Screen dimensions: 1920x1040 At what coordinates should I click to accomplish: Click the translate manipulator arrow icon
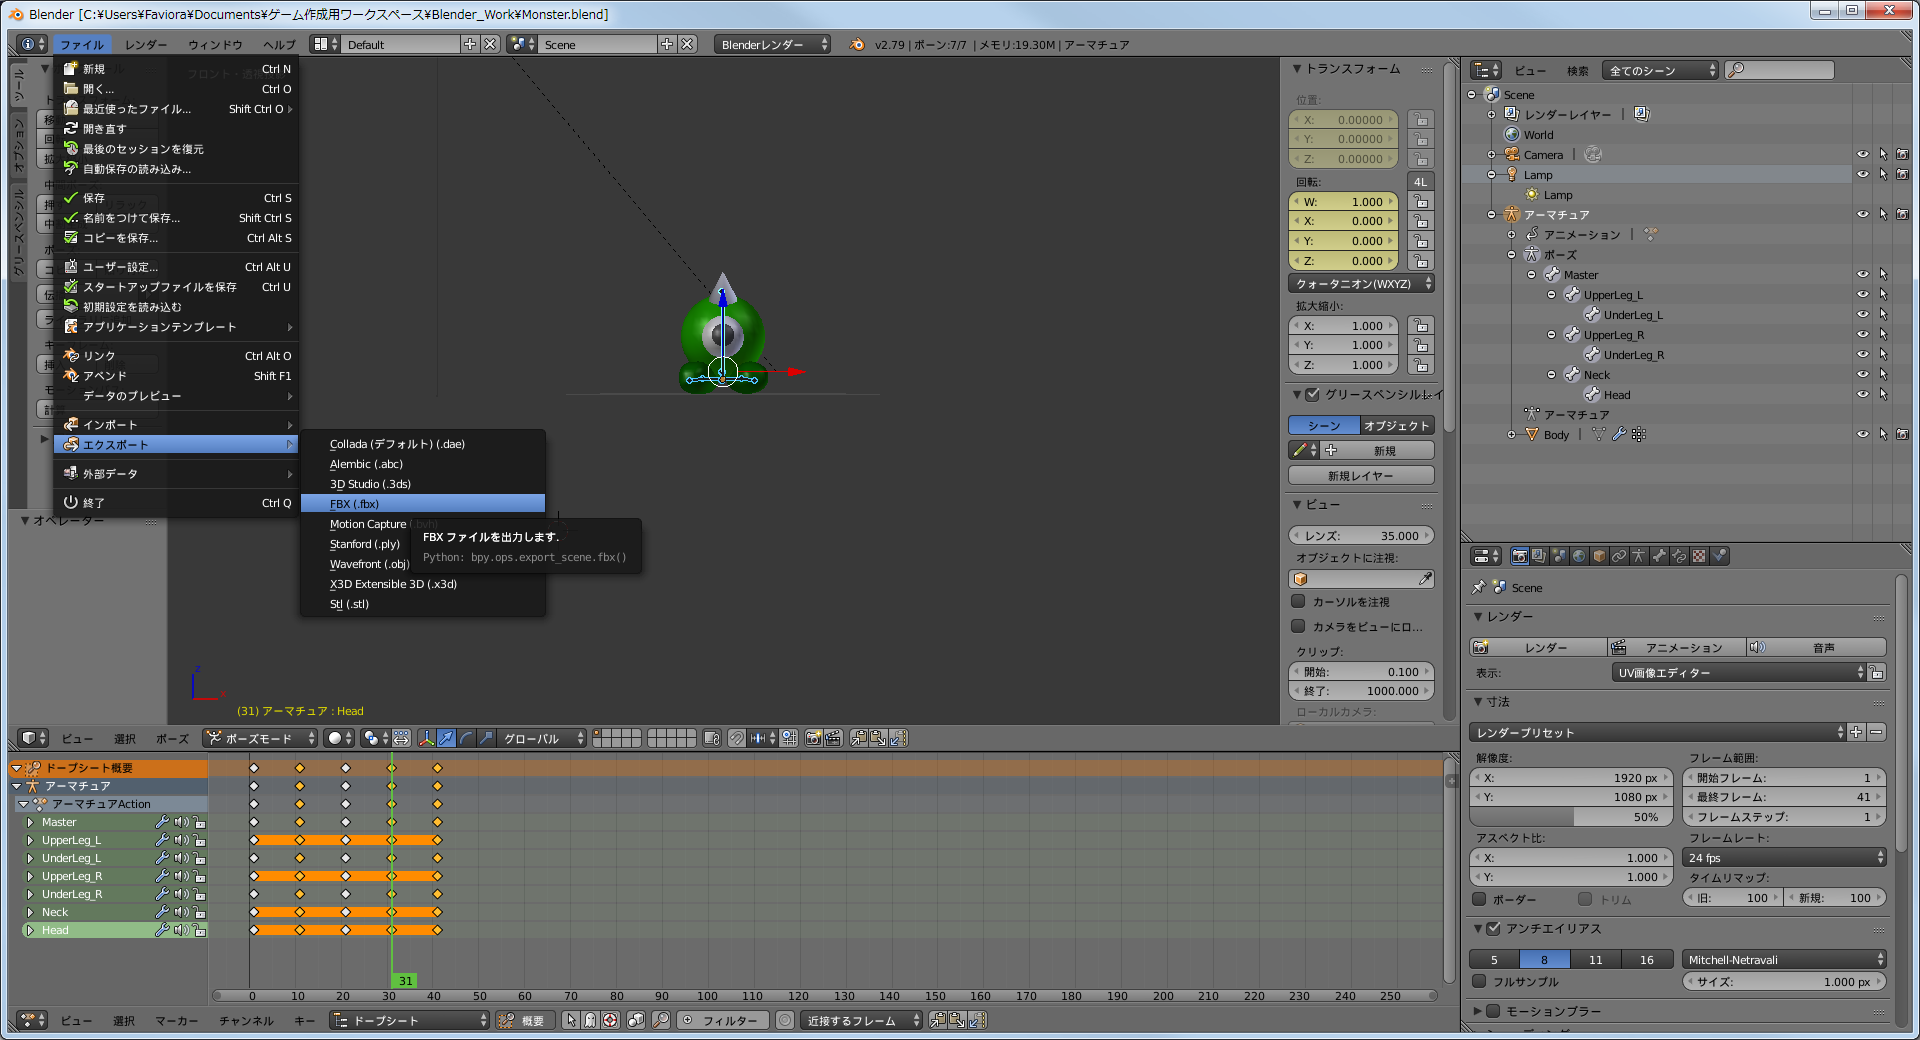446,738
